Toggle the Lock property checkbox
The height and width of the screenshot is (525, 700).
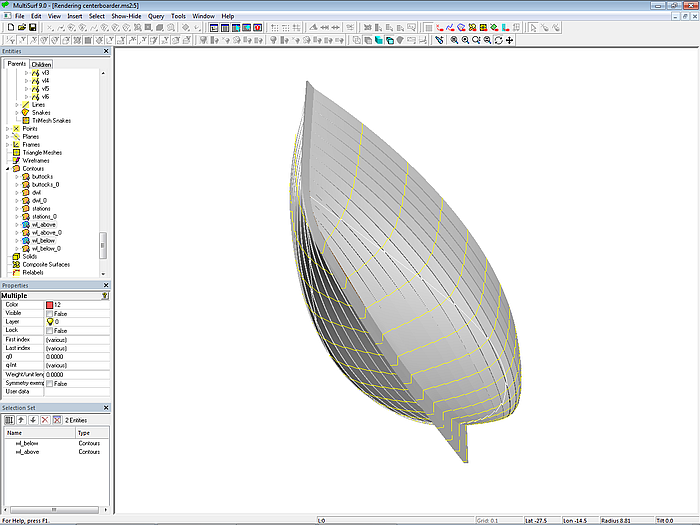click(50, 330)
